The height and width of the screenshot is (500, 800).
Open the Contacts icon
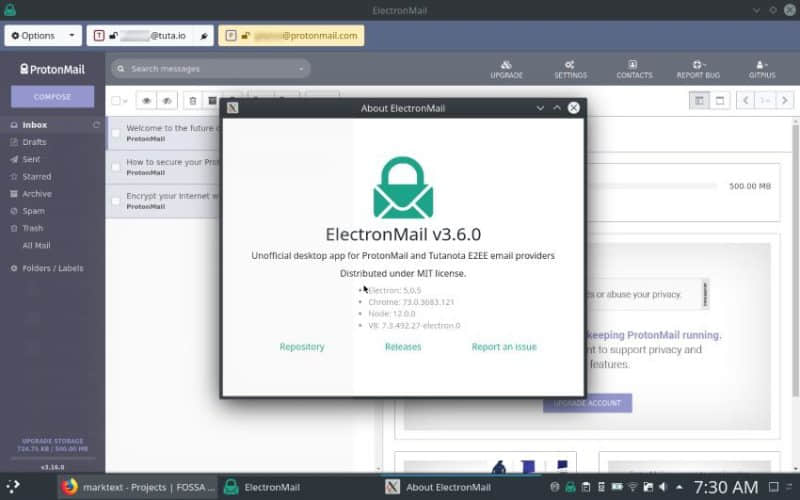634,68
